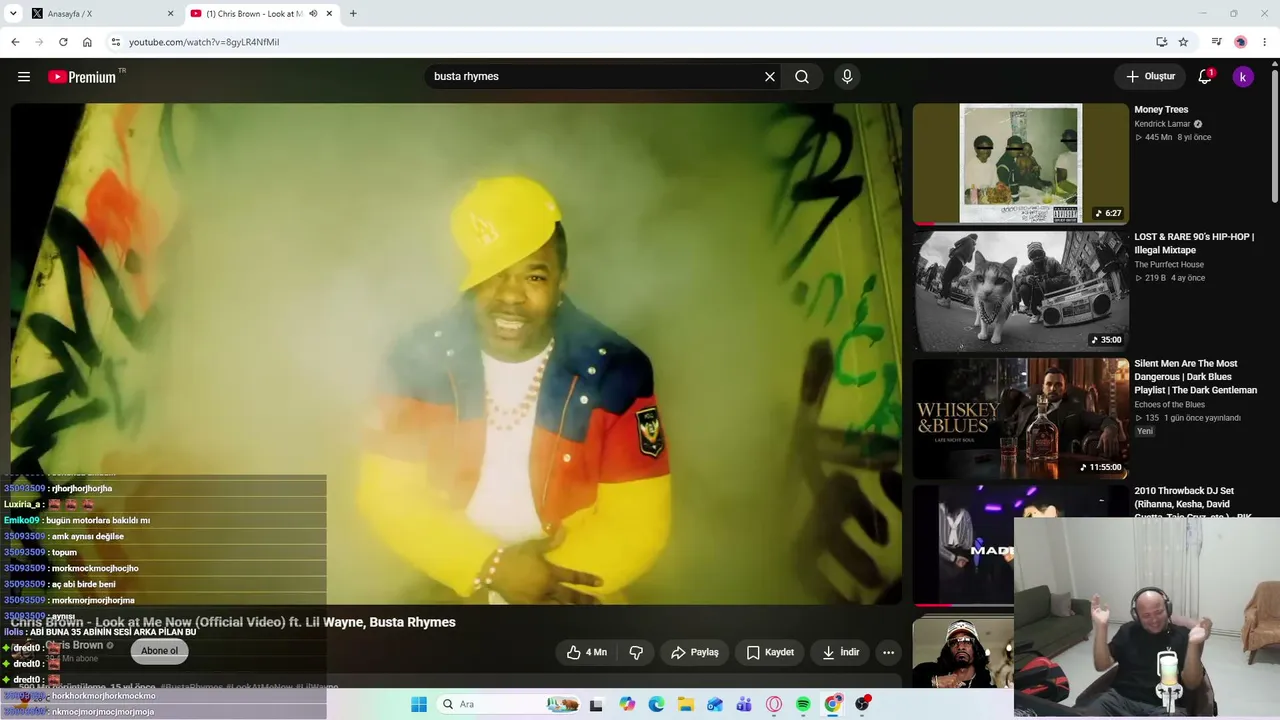Open 'Money Trees' title link
The height and width of the screenshot is (720, 1280).
coord(1161,110)
